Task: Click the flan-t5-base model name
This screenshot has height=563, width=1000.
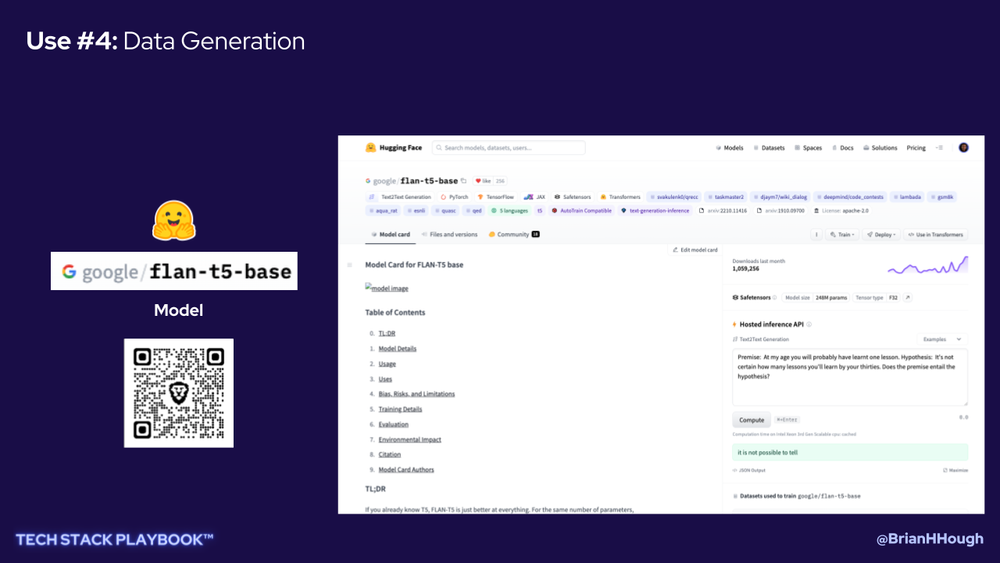Action: 429,181
